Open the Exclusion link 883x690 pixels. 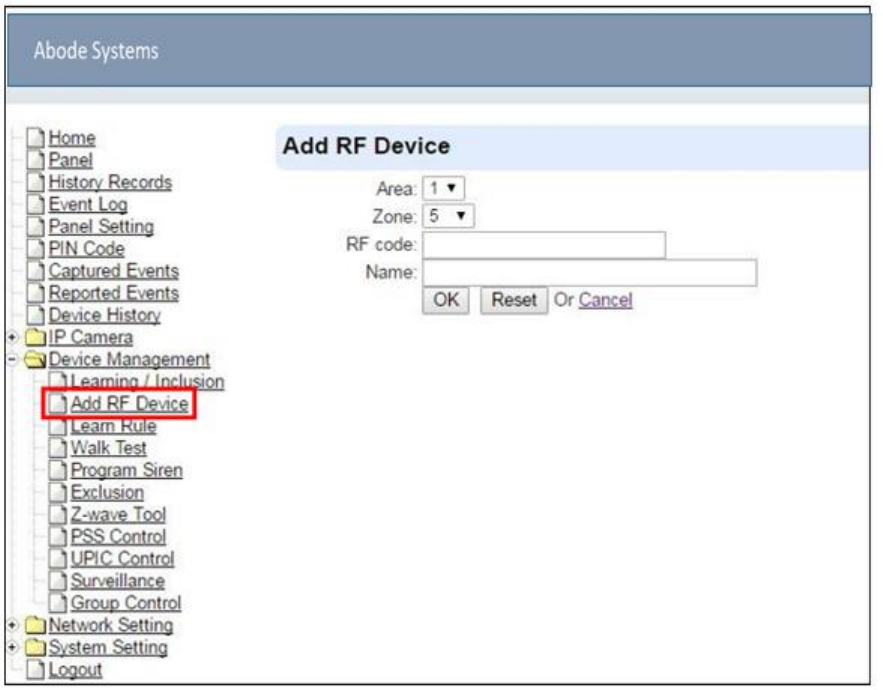107,492
